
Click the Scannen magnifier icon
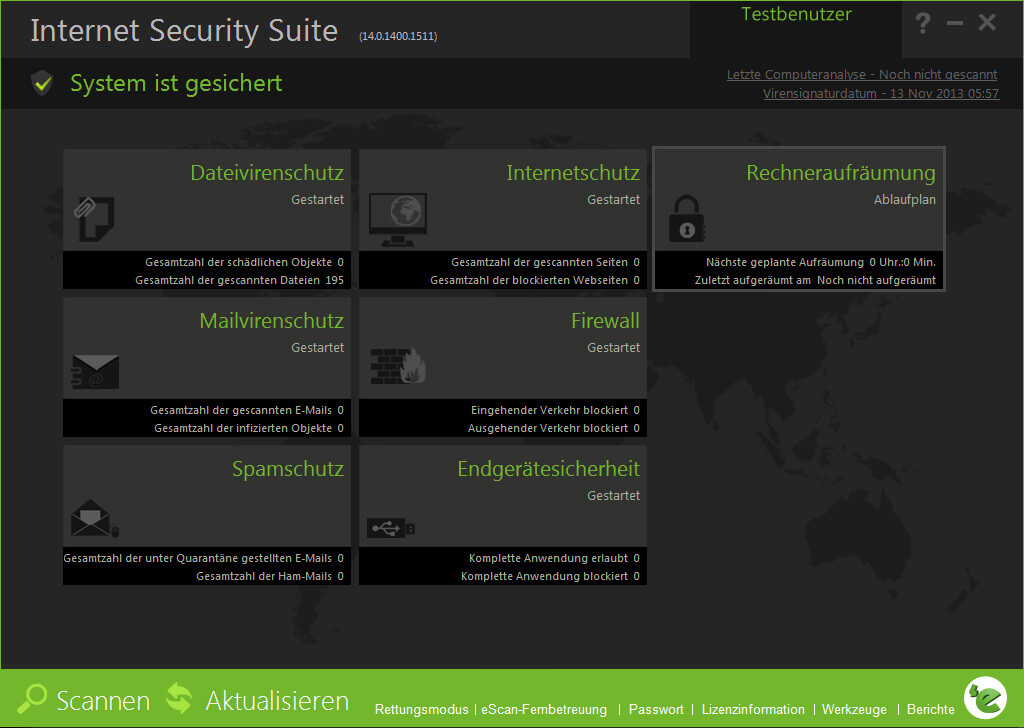[33, 700]
